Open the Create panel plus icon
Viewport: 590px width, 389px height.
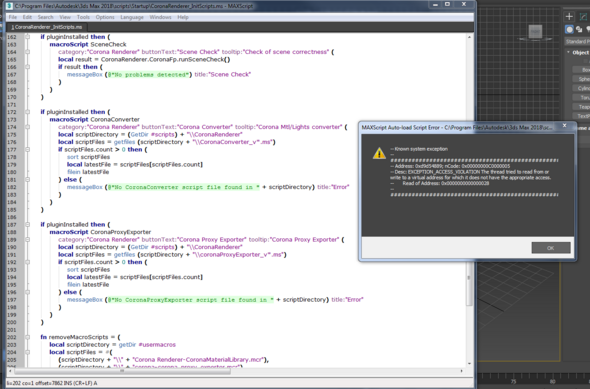click(569, 17)
